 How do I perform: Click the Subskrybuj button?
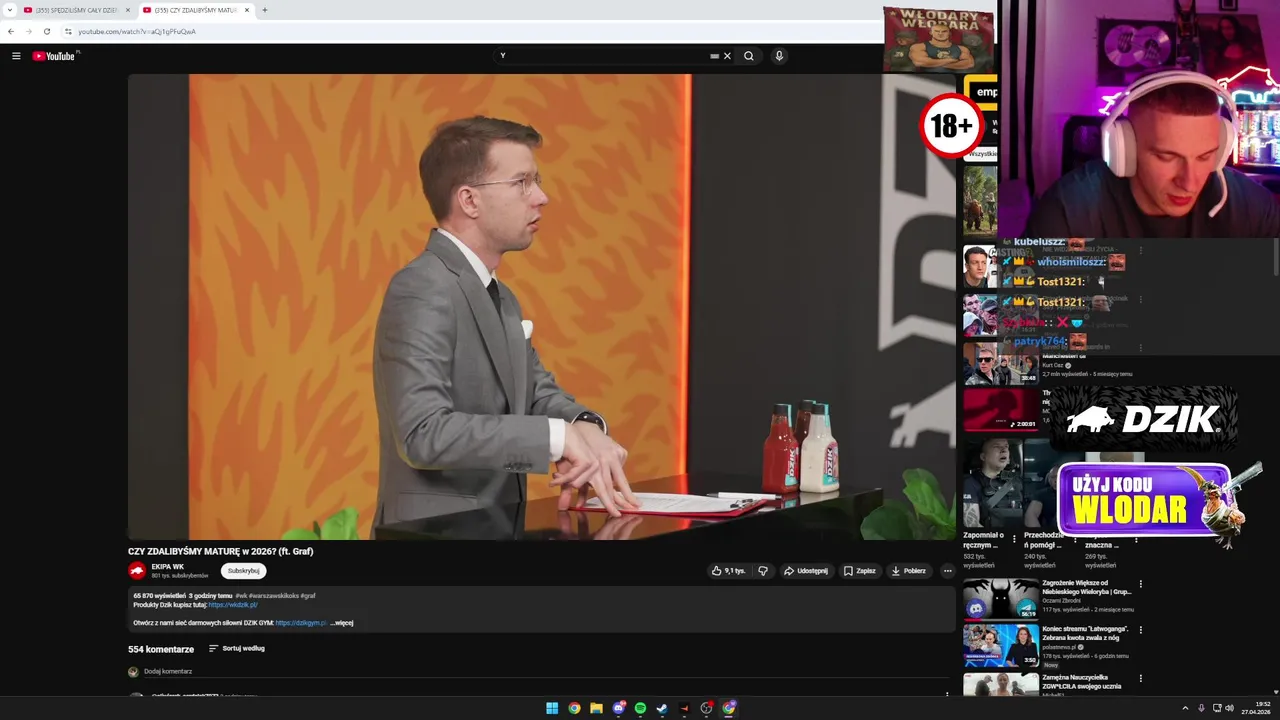tap(243, 571)
